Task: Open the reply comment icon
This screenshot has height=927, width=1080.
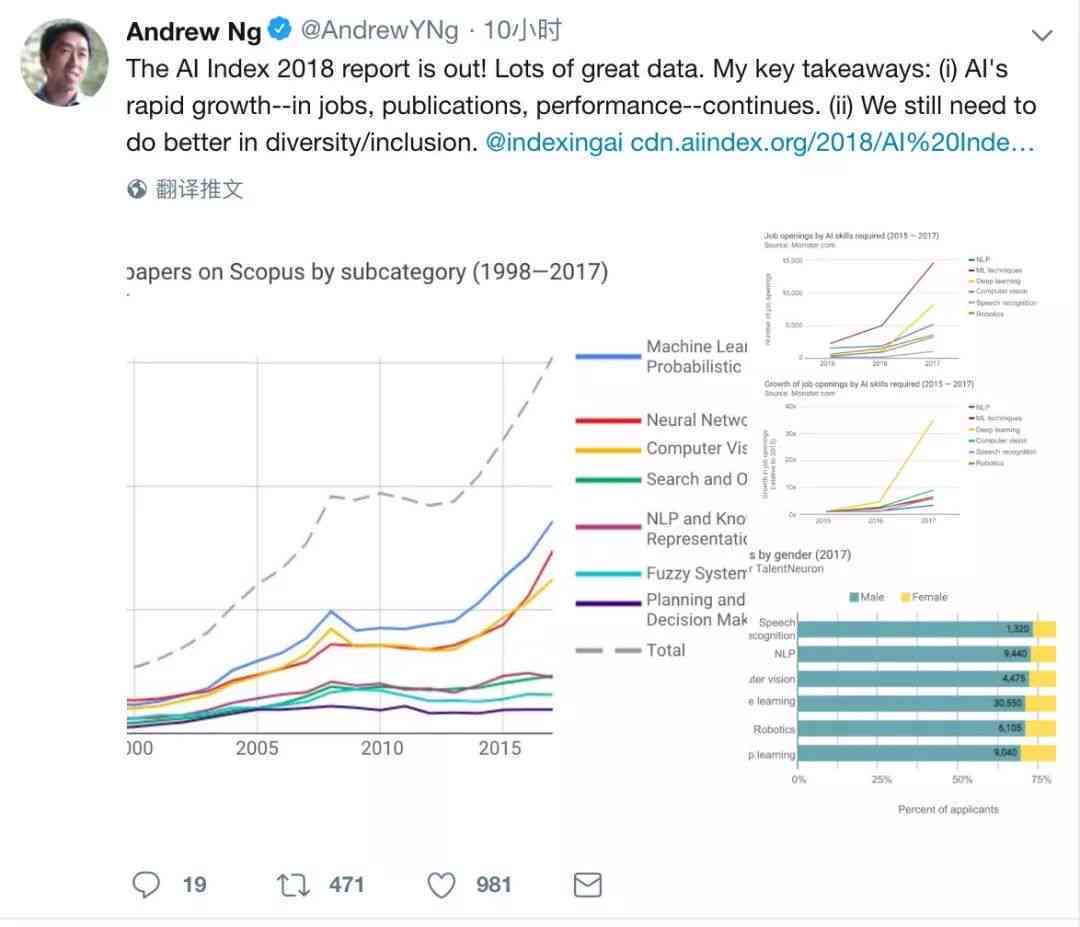Action: 145,884
